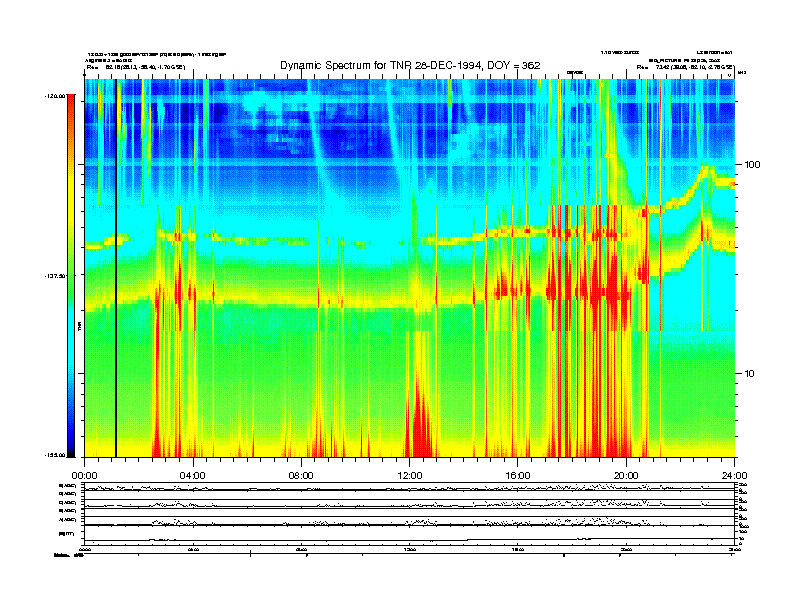Click the 00:00 time axis label
792x612 pixels.
coord(84,476)
